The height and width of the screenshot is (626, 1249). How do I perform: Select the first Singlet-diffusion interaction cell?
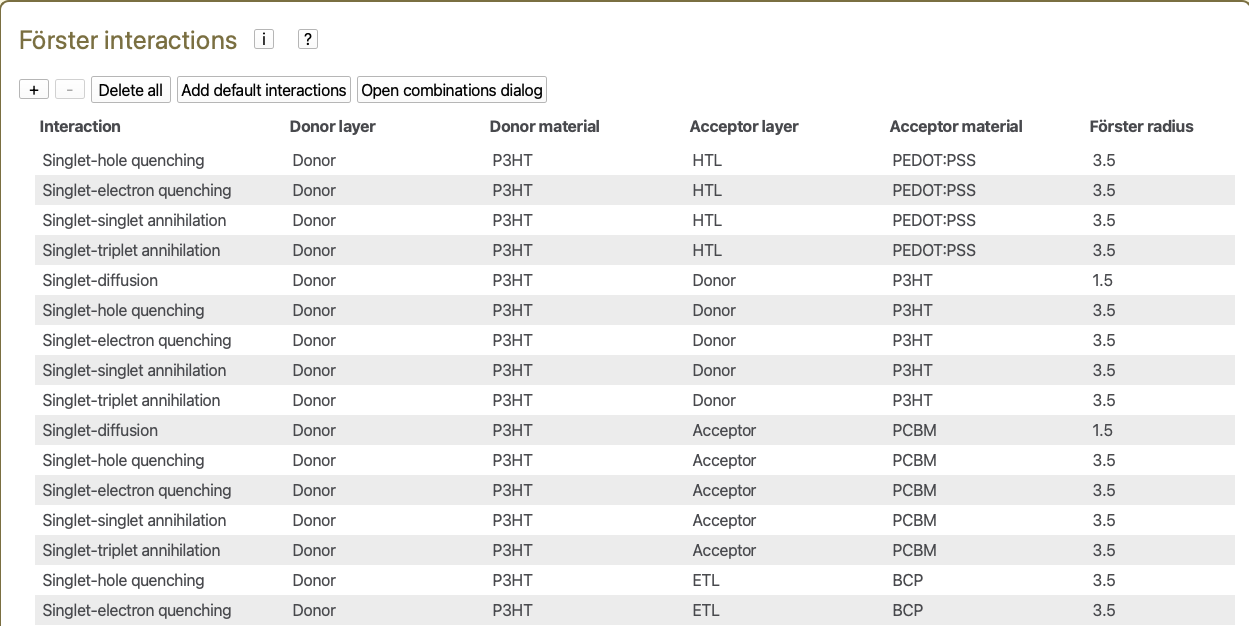(x=100, y=280)
